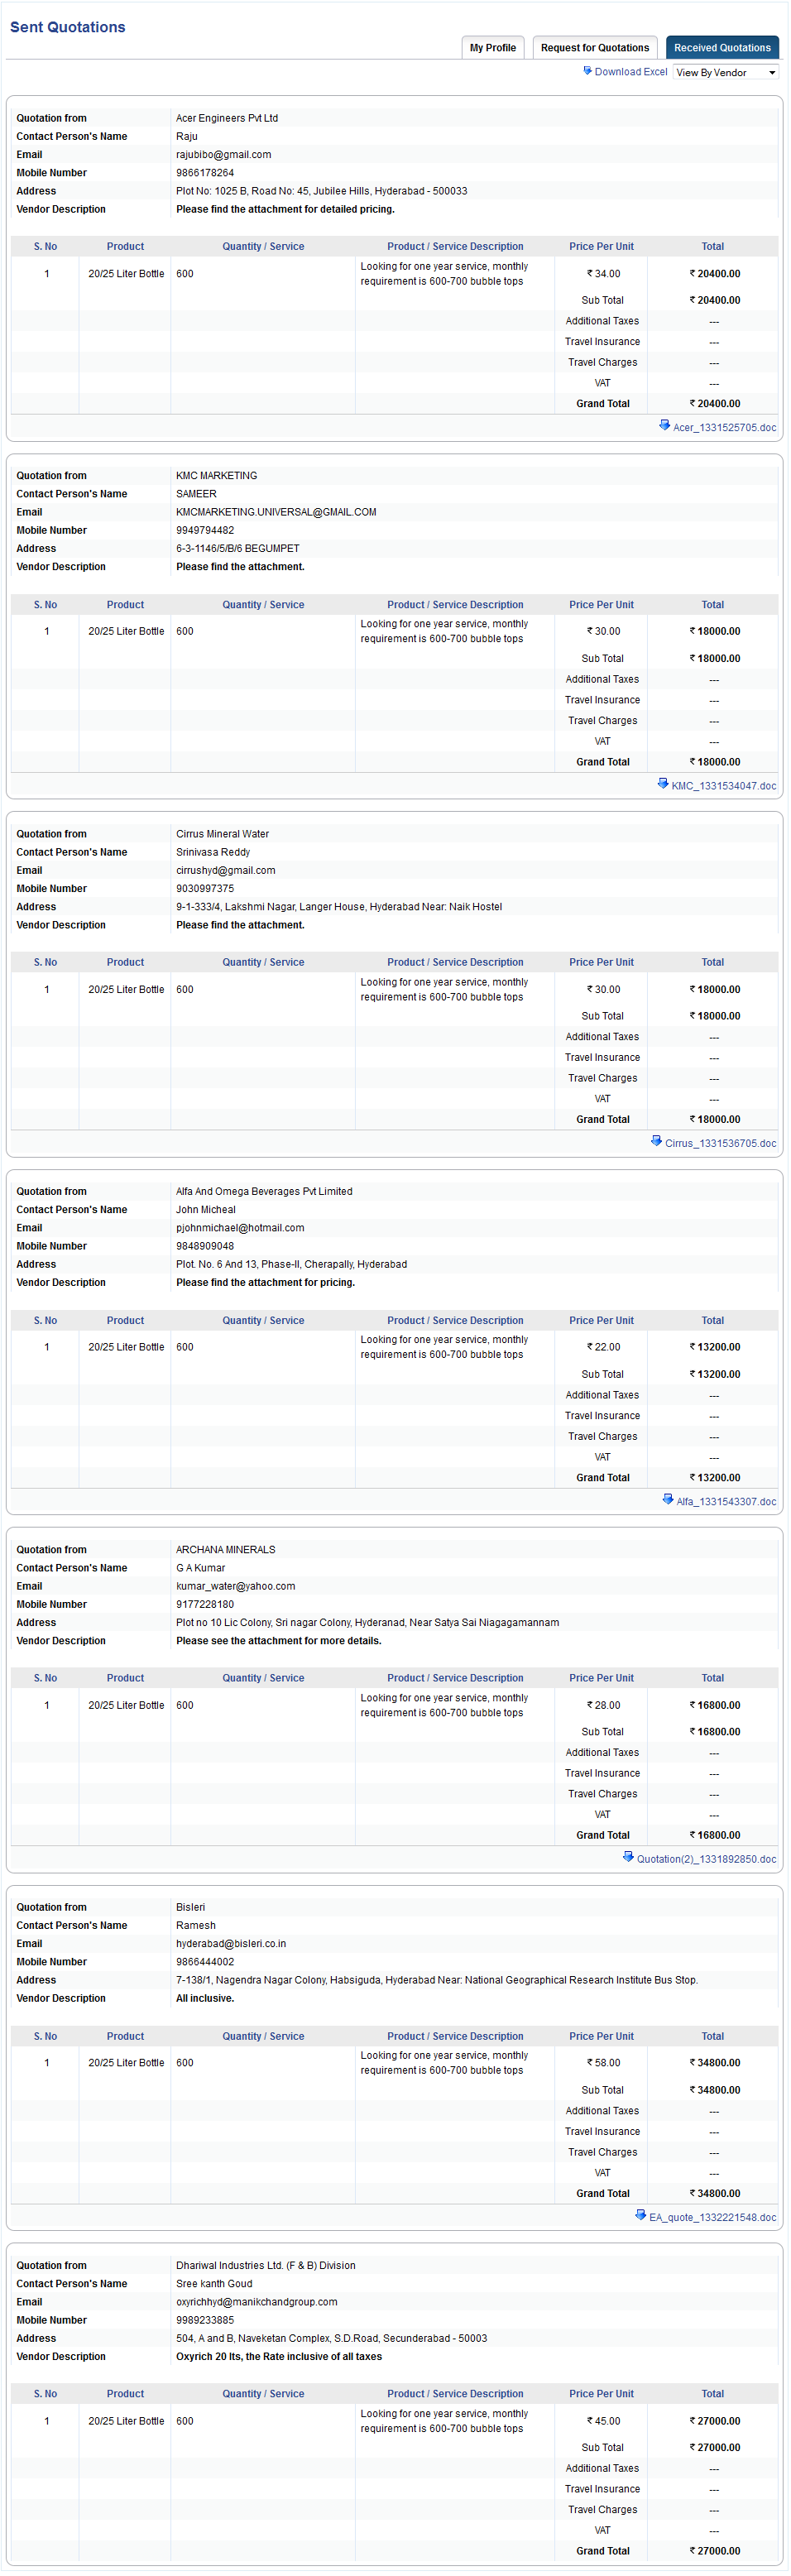Click address 6-3-1146/5/B/6 BEGUMPET
The height and width of the screenshot is (2576, 791).
(x=238, y=549)
